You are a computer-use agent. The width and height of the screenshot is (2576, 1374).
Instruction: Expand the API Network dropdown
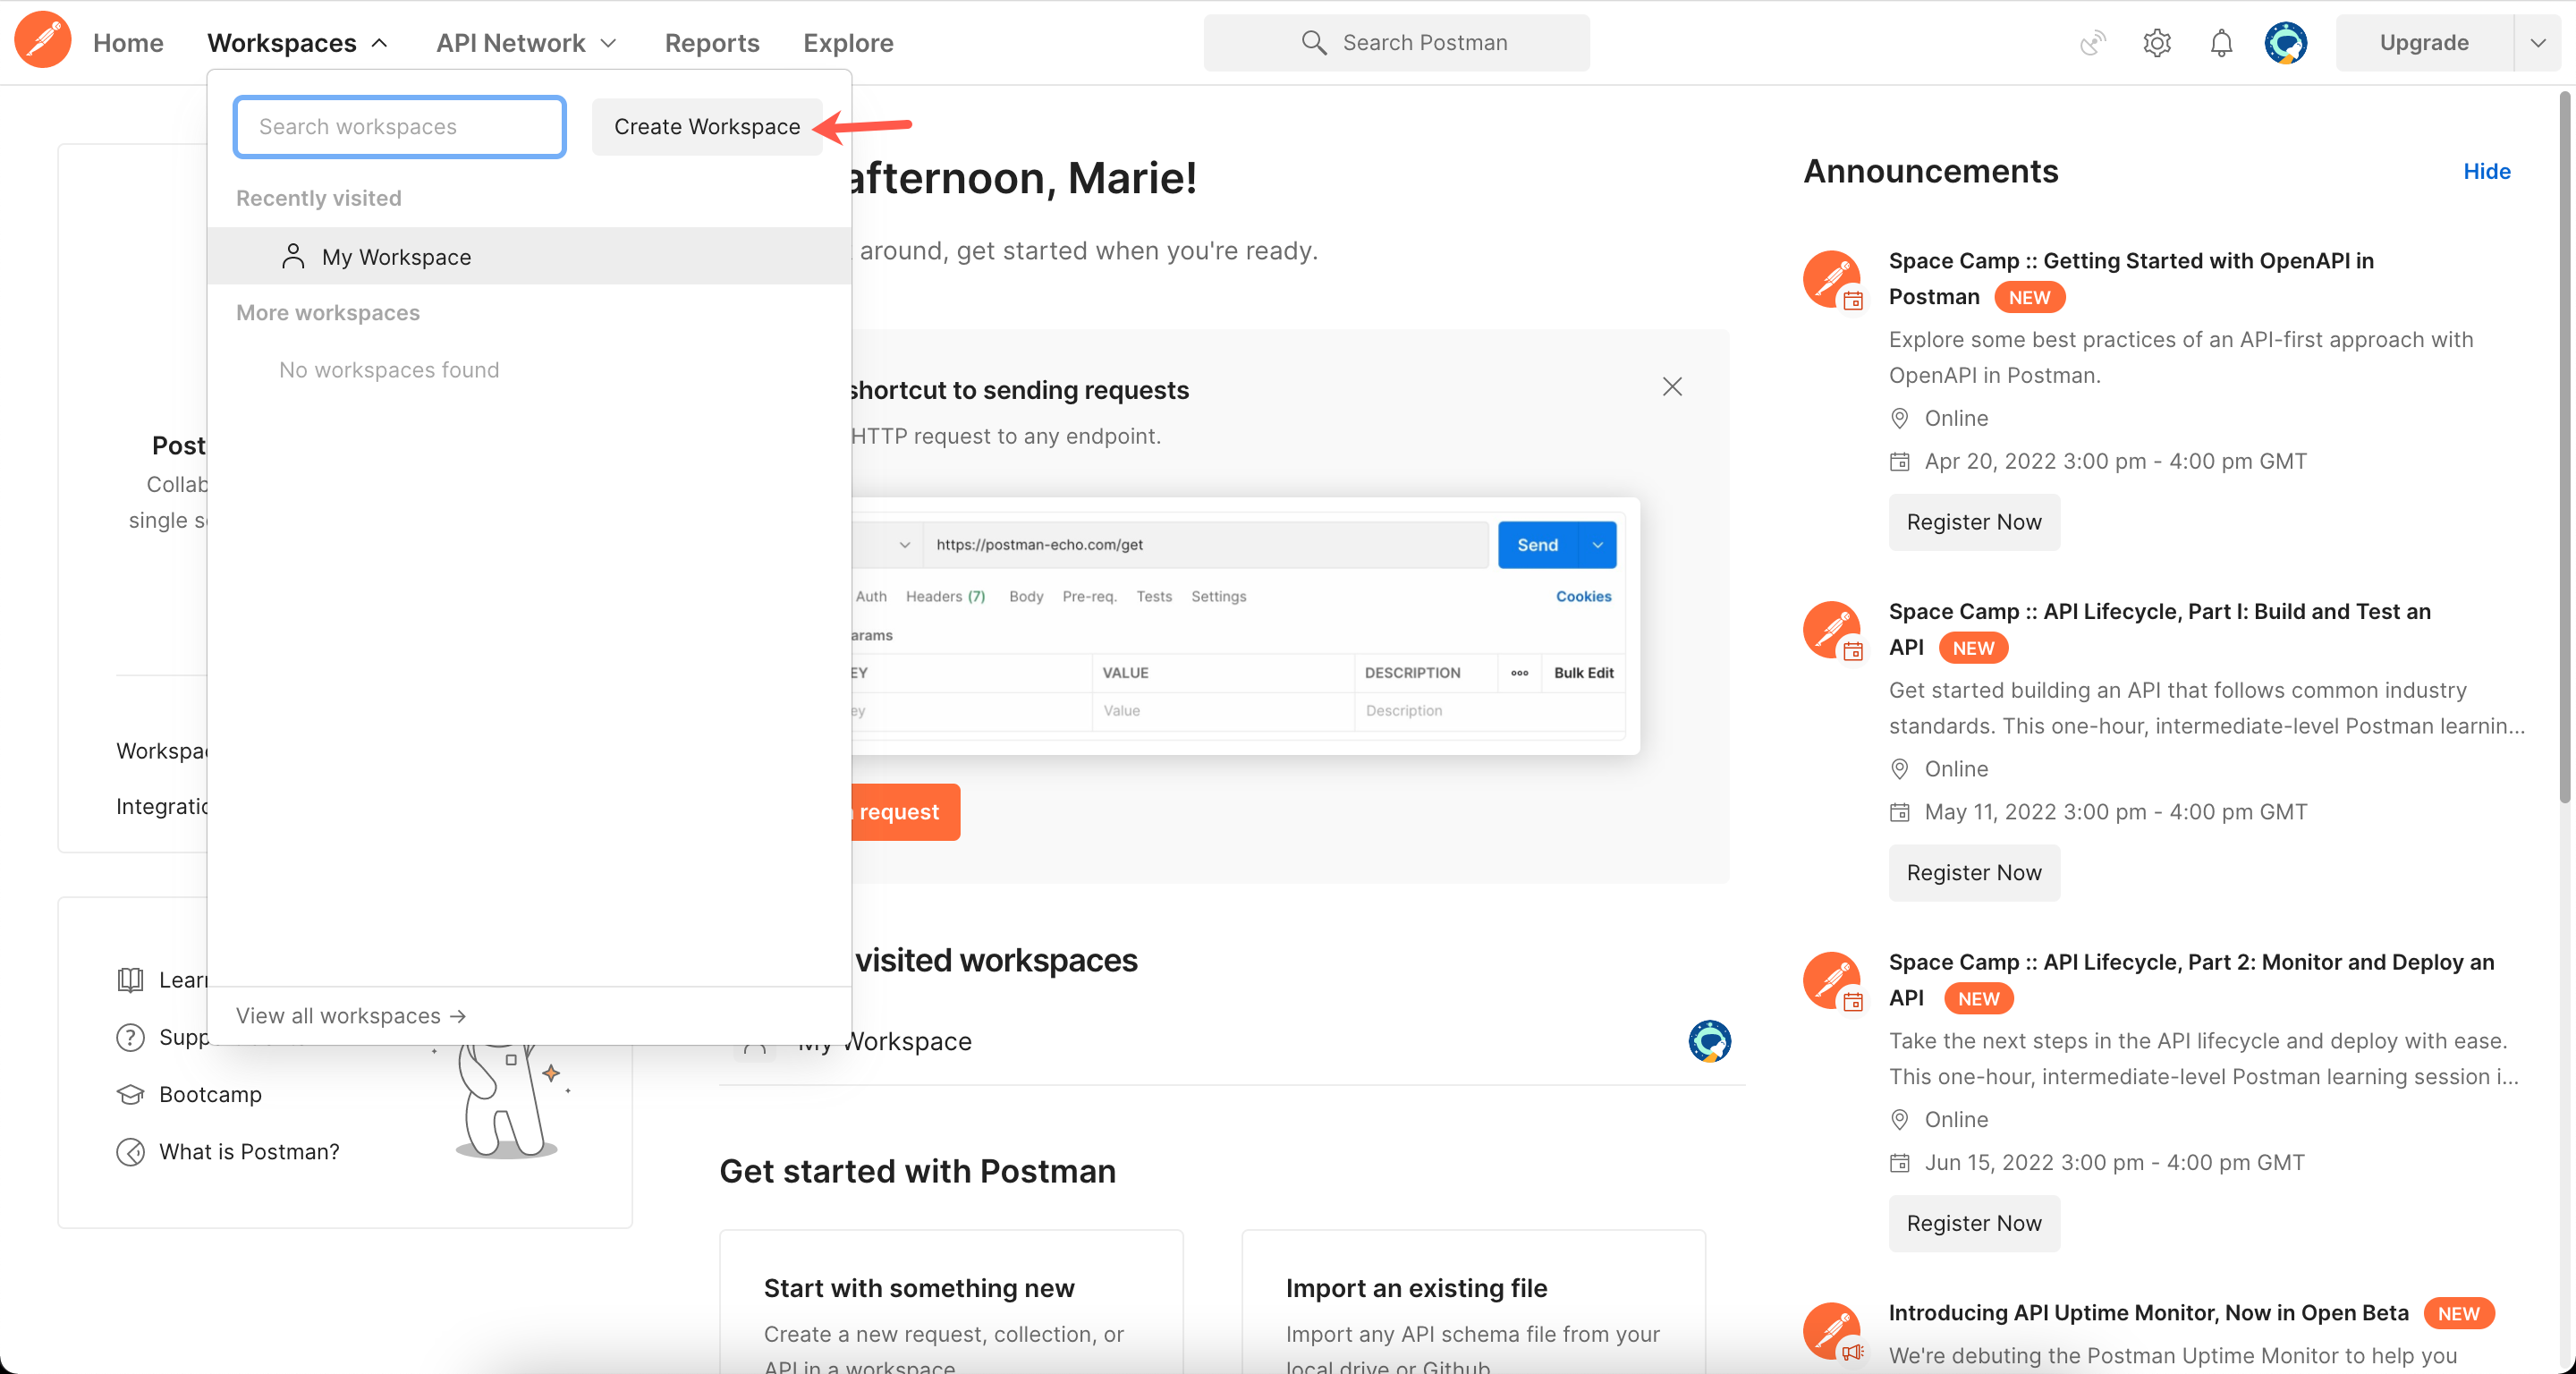pyautogui.click(x=526, y=43)
